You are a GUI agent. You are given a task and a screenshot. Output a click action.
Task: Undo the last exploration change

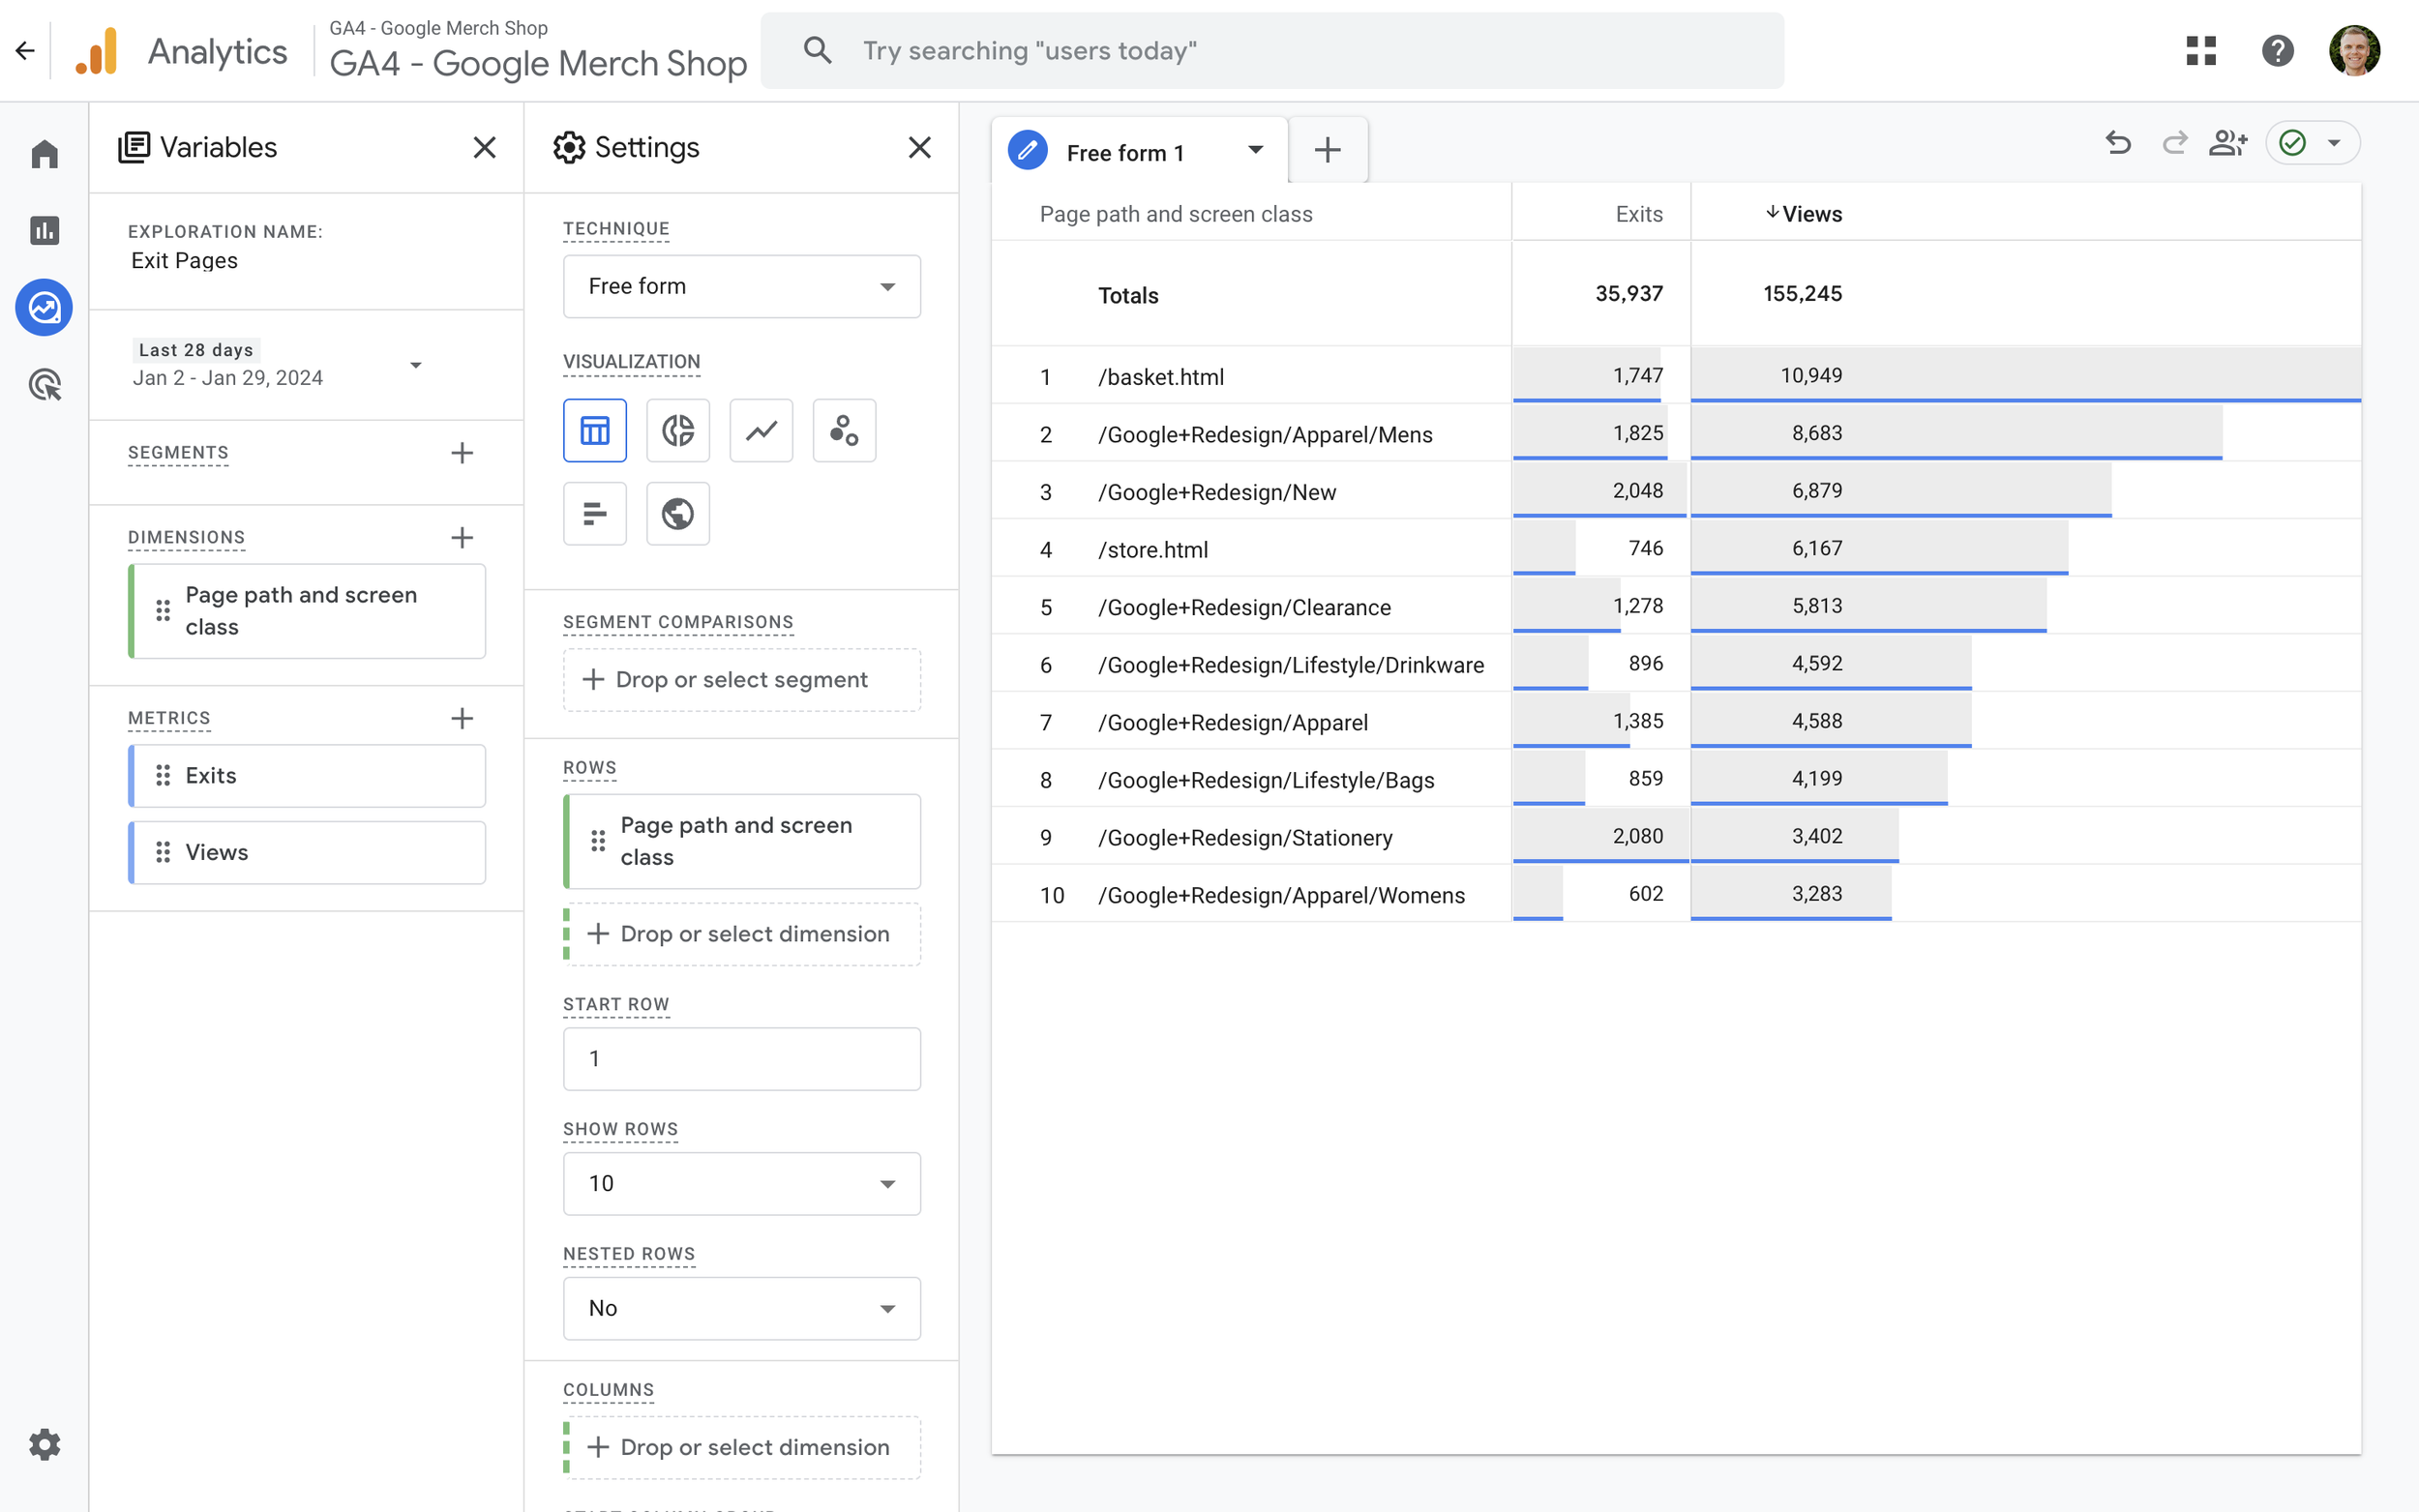(x=2118, y=143)
